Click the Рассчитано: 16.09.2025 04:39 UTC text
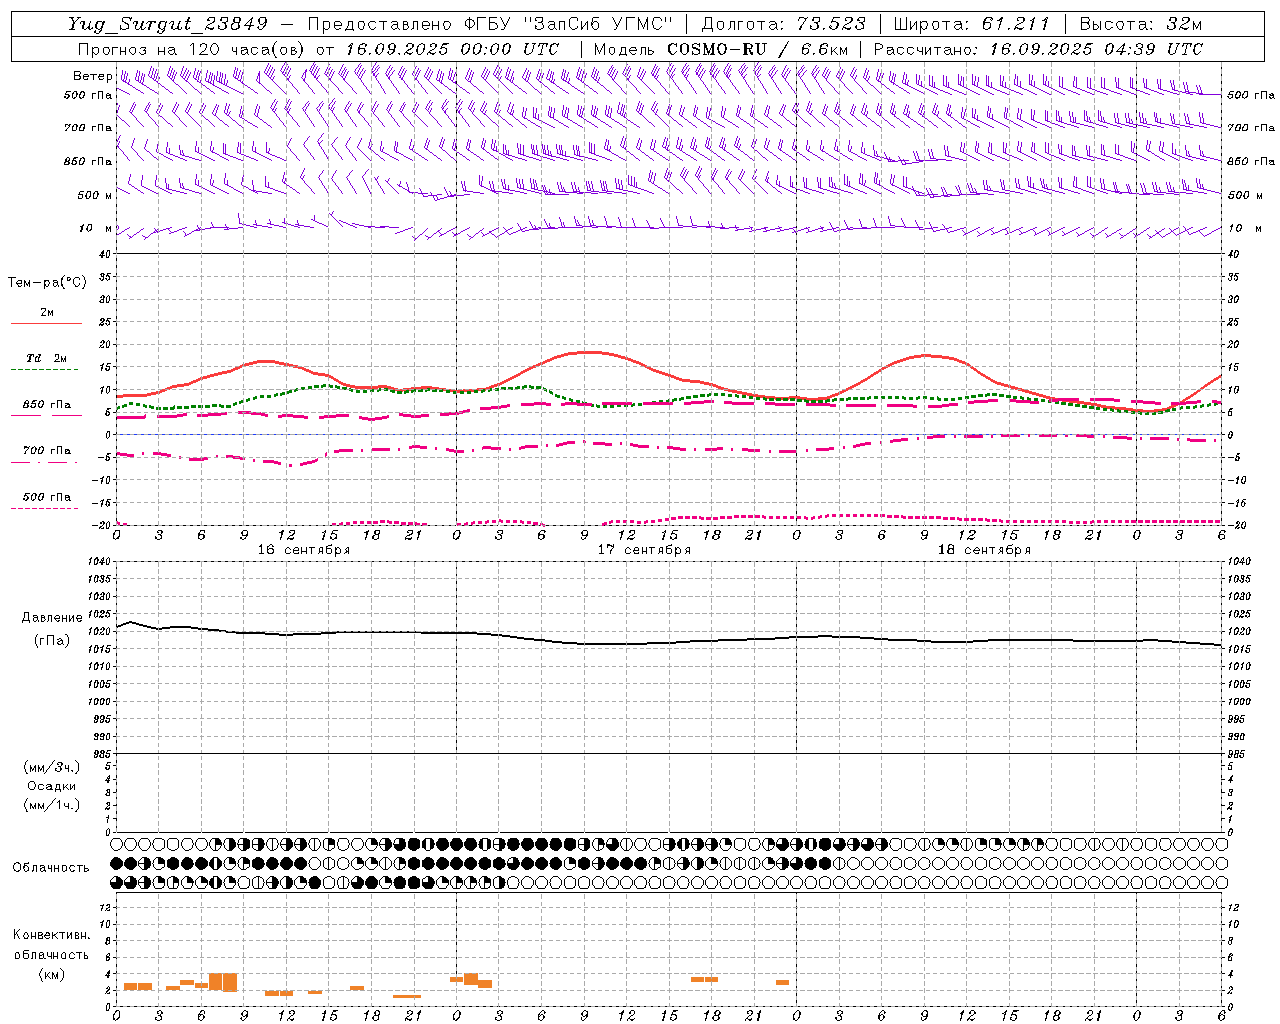This screenshot has width=1280, height=1024. pos(1038,49)
